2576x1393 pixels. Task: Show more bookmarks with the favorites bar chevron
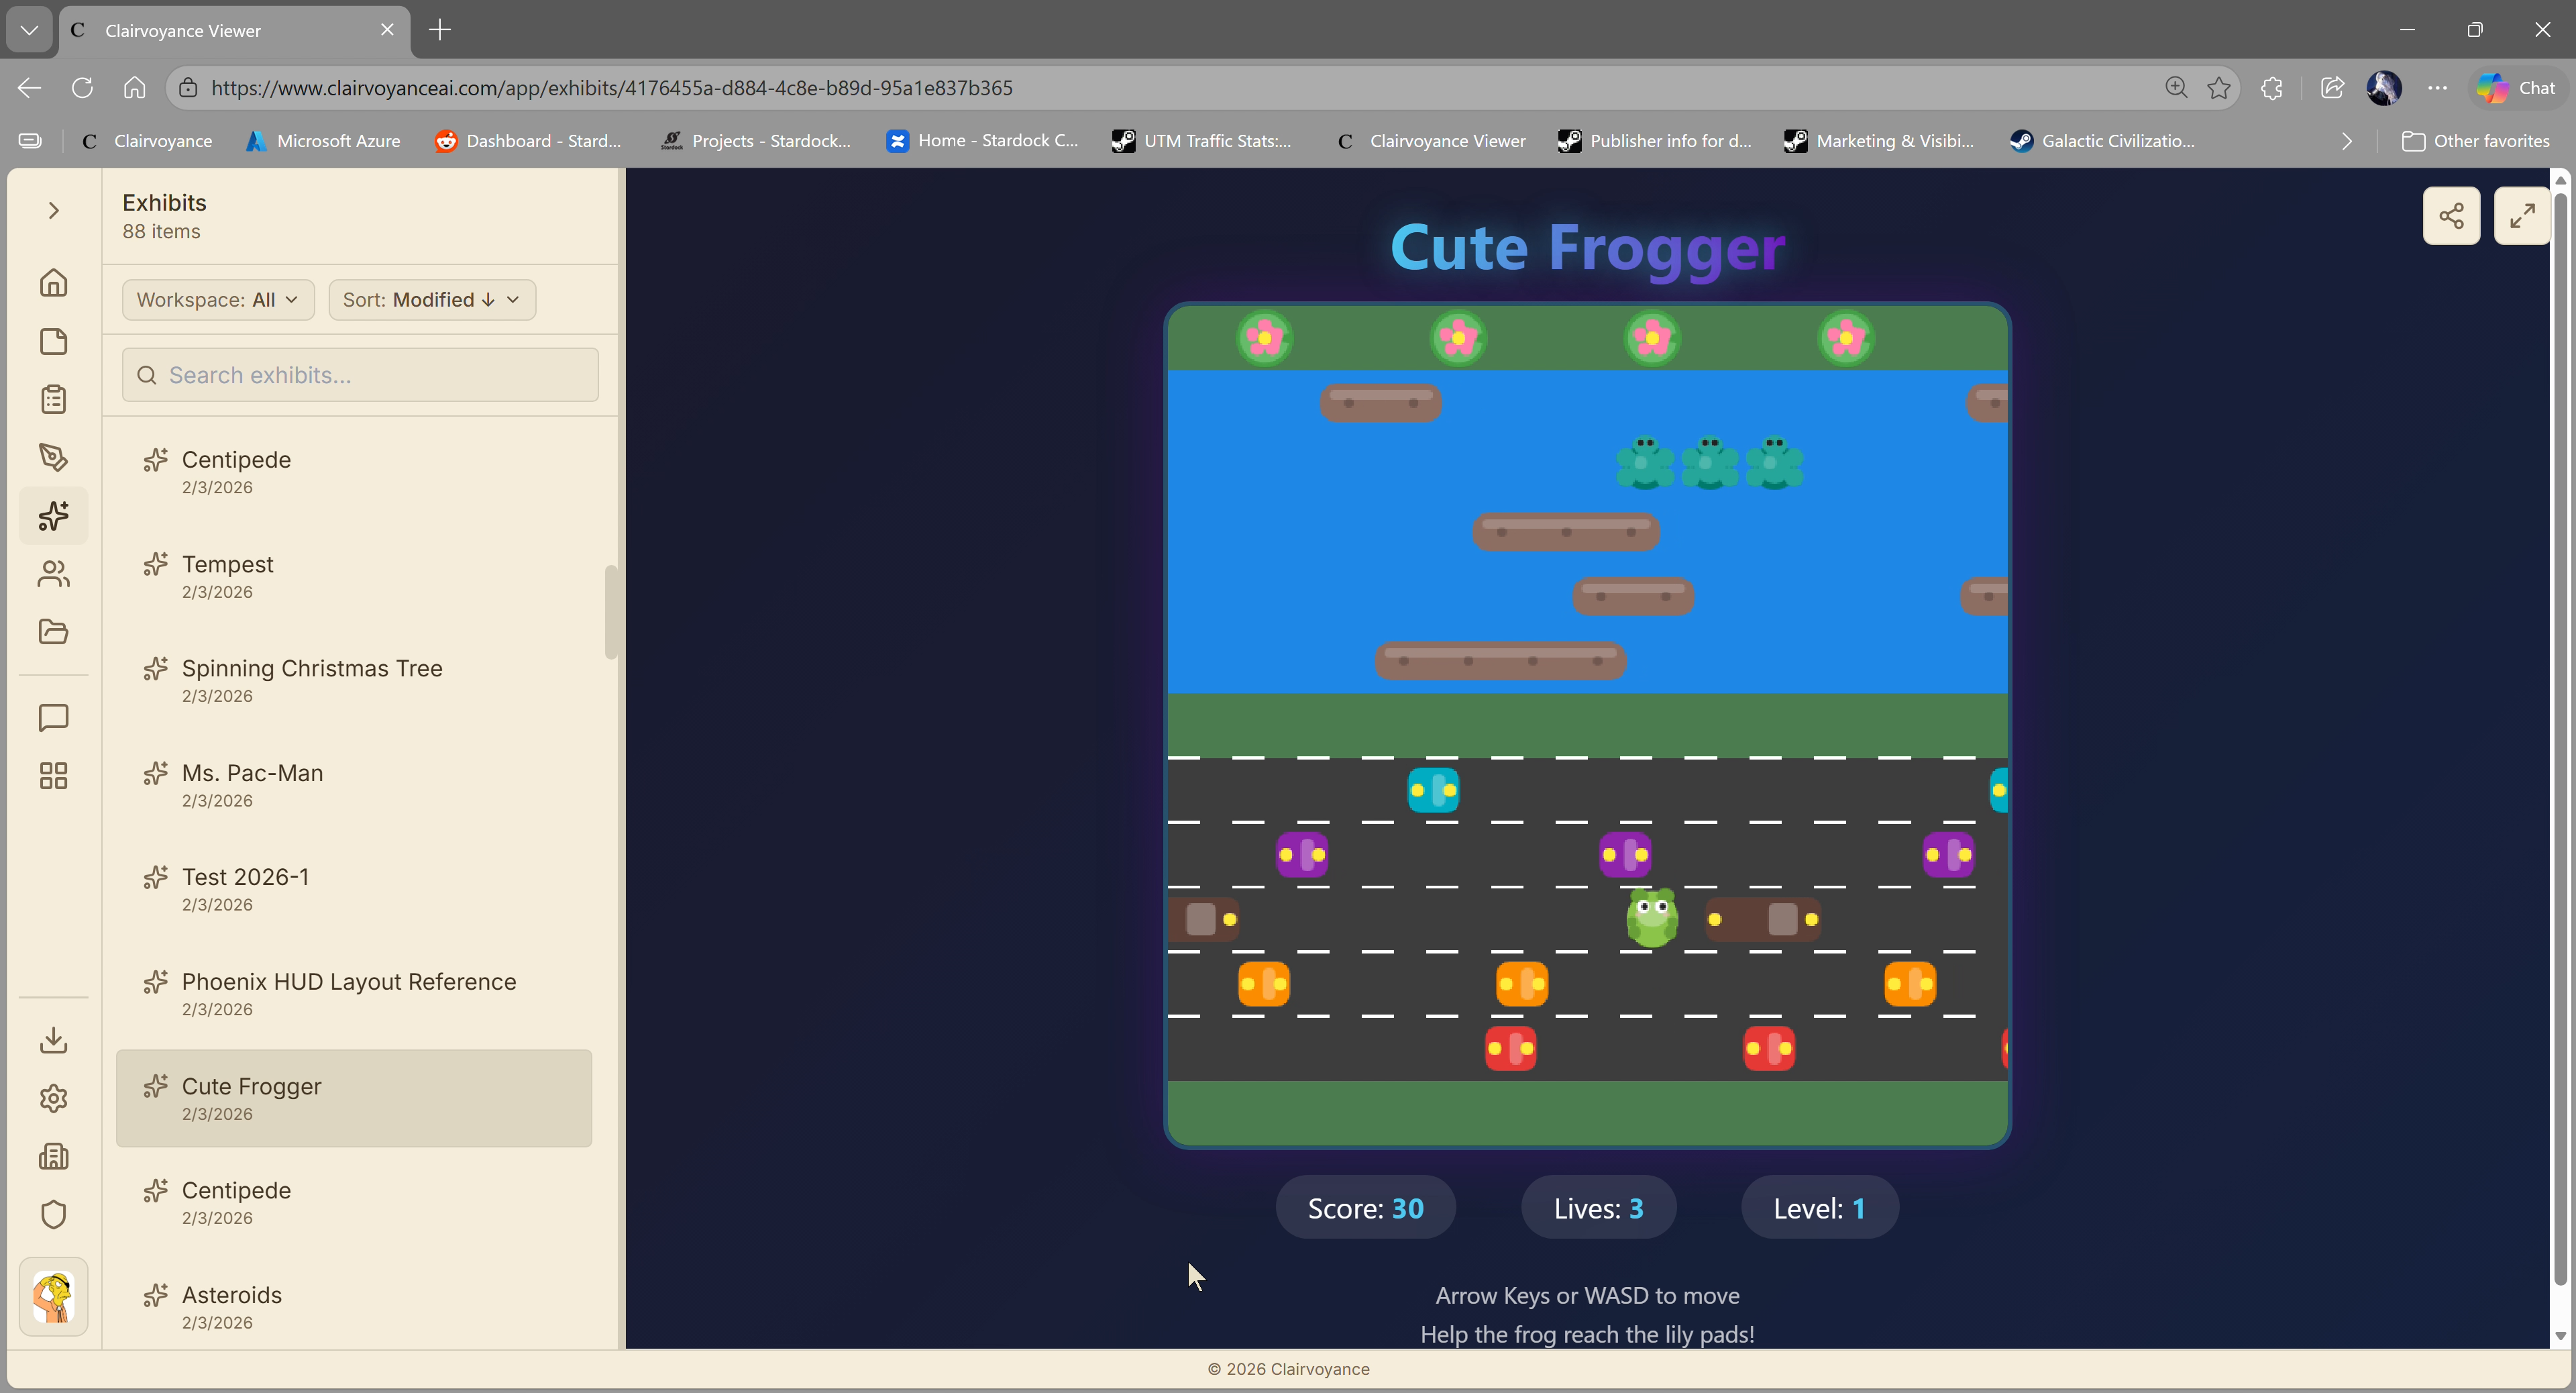coord(2346,141)
